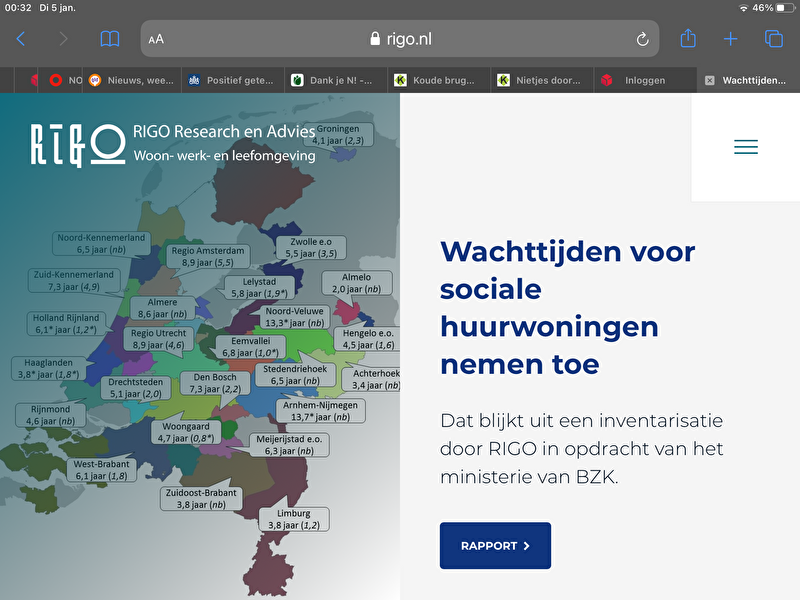Tap the 00:32 clock in status bar
Viewport: 800px width, 600px height.
[x=18, y=8]
